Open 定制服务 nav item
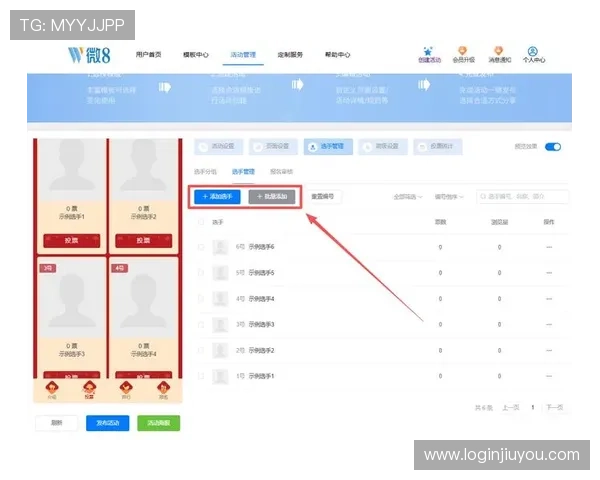 (290, 55)
